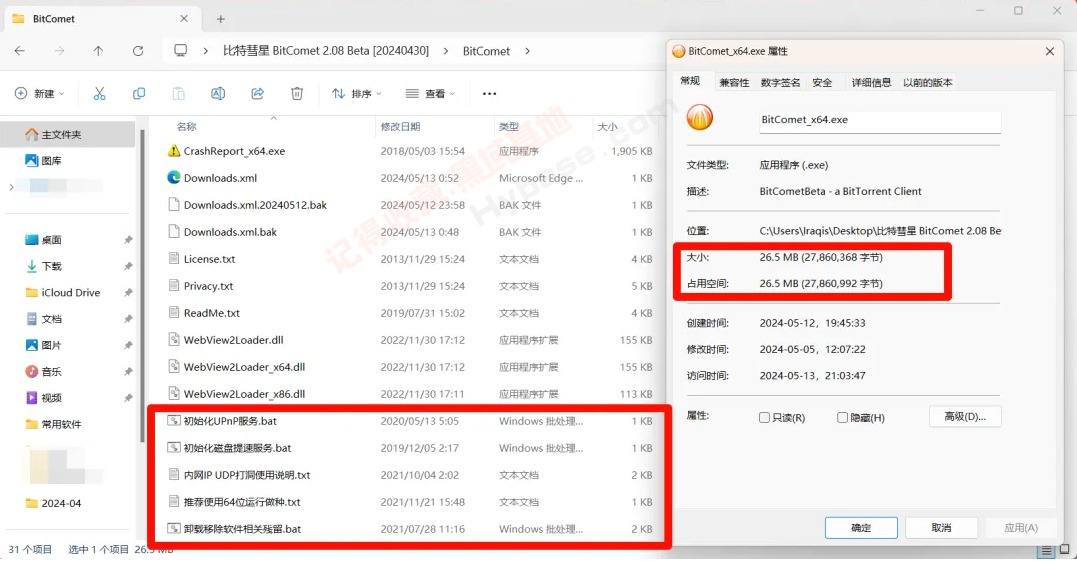The image size is (1077, 561).
Task: Expand chevron before 比特彗星 path segment
Action: 205,51
